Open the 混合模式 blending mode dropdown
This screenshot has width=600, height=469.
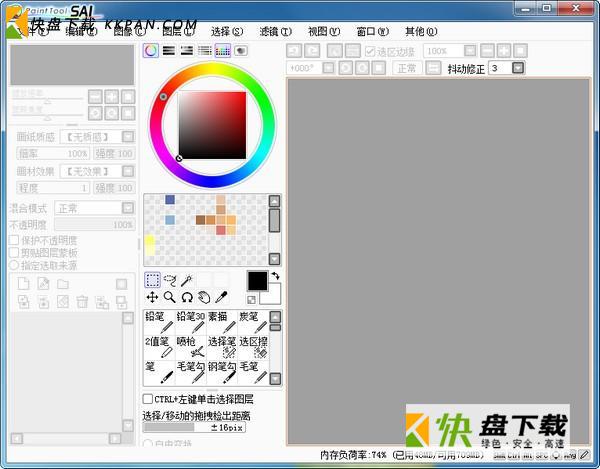click(x=128, y=208)
